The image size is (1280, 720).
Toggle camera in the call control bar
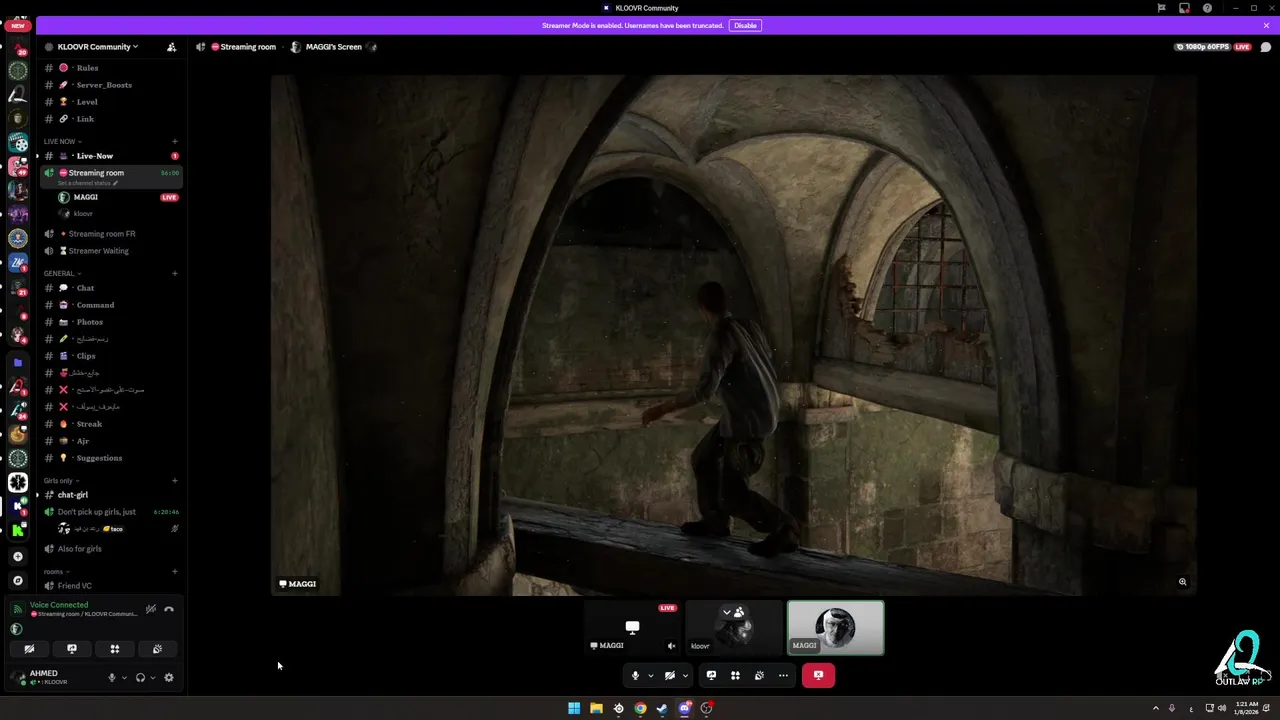[x=670, y=675]
